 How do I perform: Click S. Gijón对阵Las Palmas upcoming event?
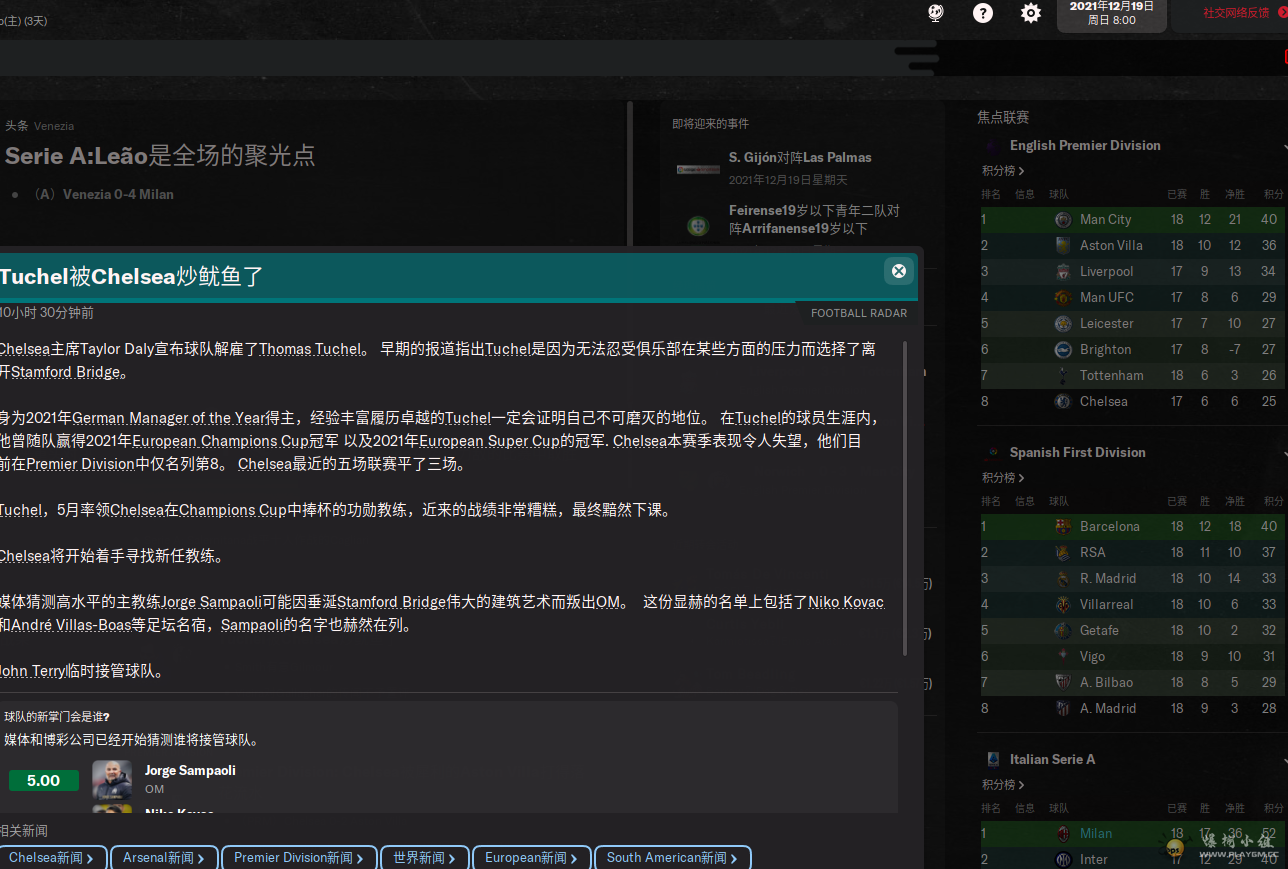click(x=800, y=157)
